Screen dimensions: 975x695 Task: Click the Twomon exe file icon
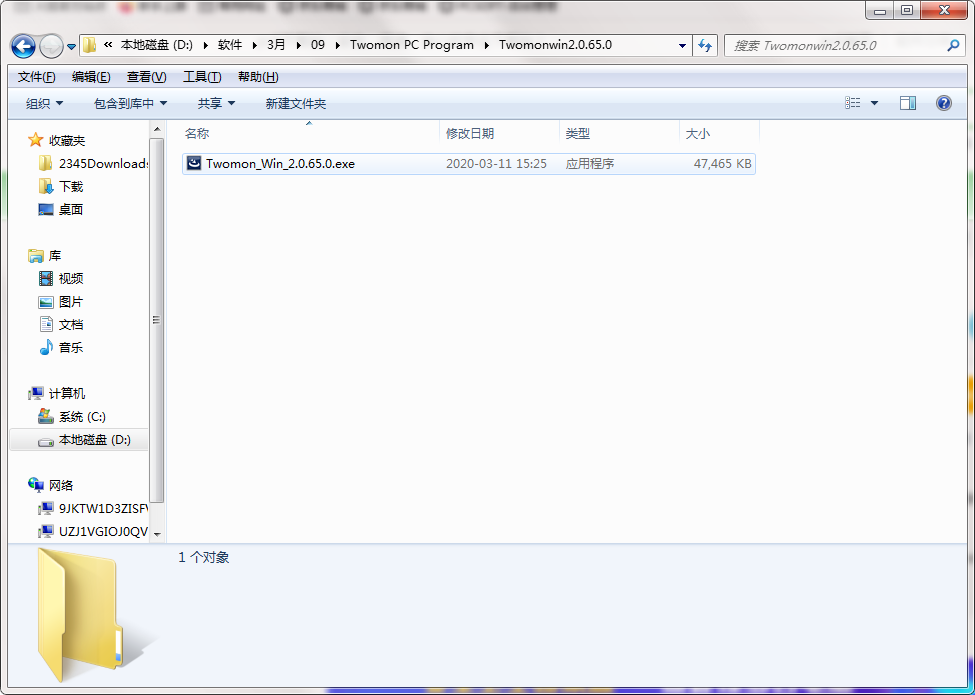(x=195, y=163)
